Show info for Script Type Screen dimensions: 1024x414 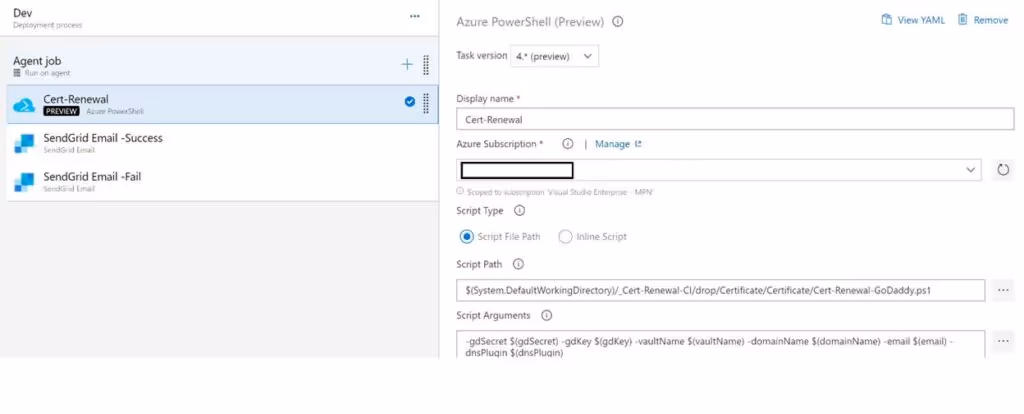519,211
